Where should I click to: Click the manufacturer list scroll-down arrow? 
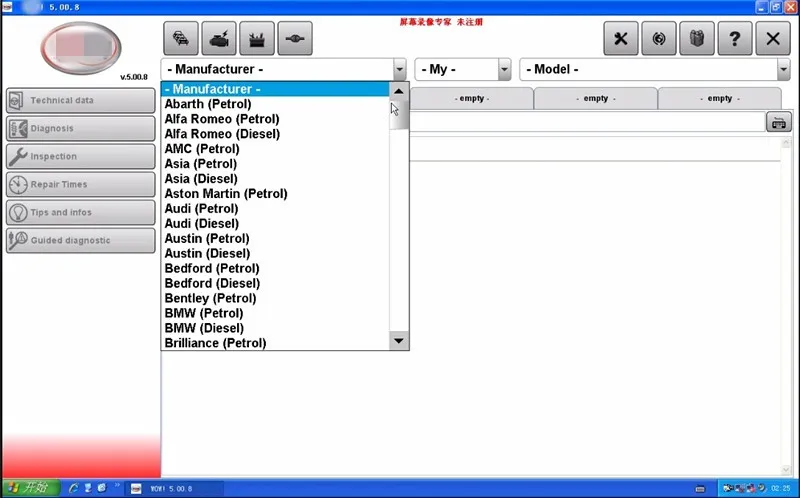click(399, 340)
